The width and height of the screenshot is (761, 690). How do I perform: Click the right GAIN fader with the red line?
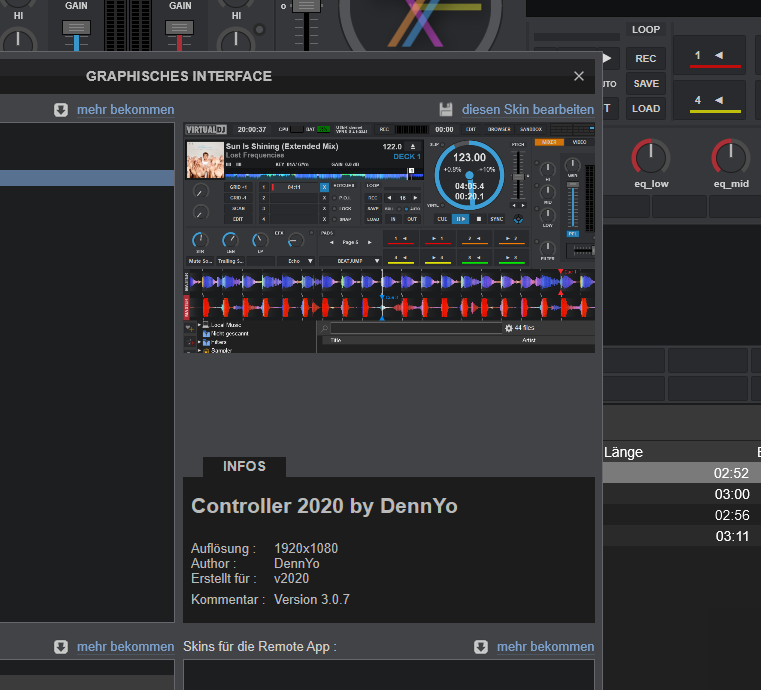180,28
